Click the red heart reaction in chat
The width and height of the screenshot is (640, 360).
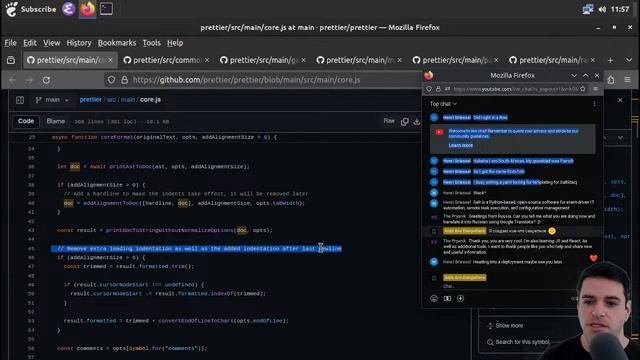point(593,258)
